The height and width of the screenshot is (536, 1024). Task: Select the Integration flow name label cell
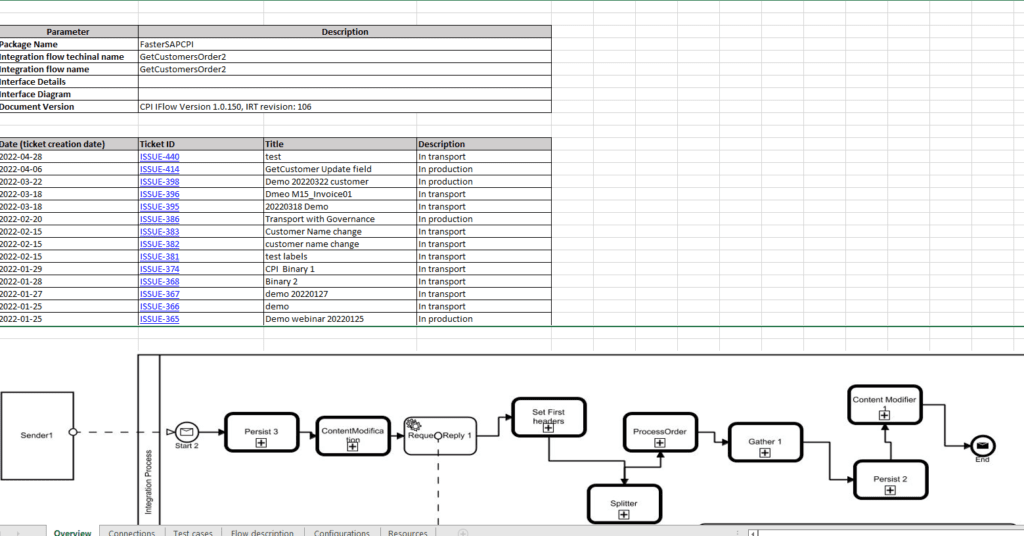69,69
